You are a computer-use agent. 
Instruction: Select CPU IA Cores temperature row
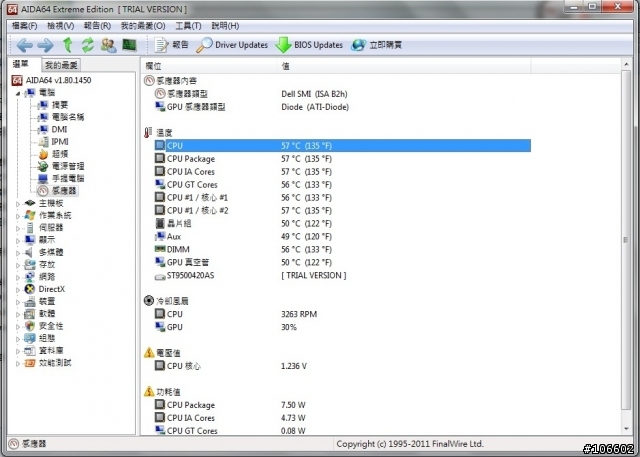point(343,172)
